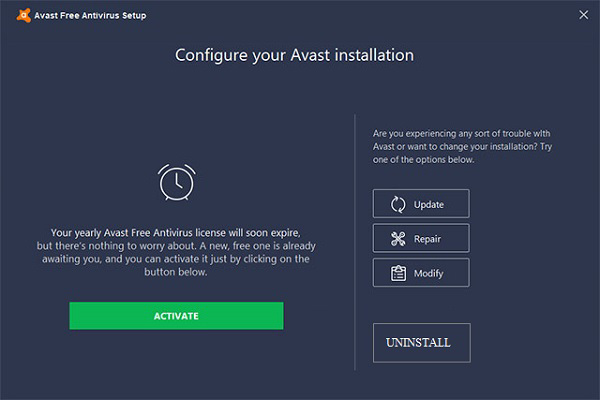Click the "Are you experiencing any sort of trouble" text
600x400 pixels.
tap(460, 133)
